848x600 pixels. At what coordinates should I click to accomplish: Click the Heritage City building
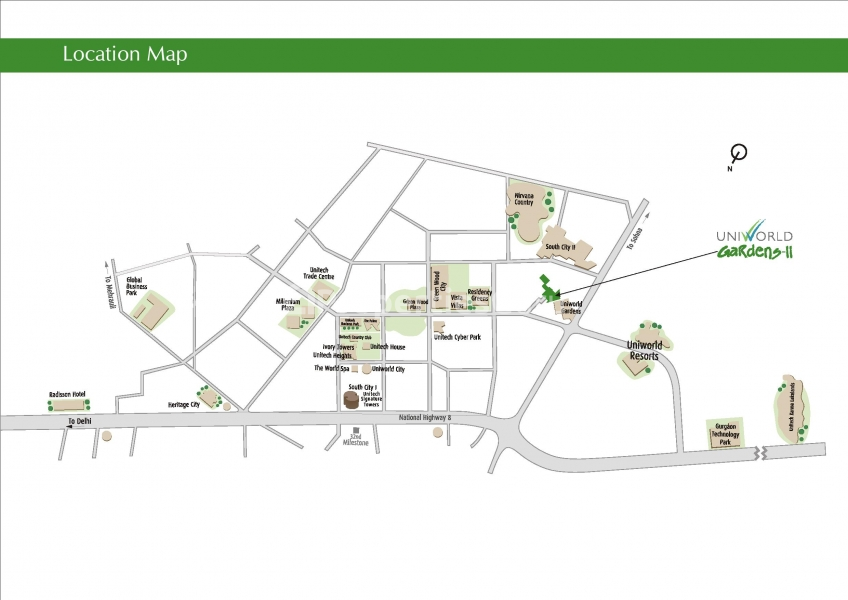tap(208, 398)
